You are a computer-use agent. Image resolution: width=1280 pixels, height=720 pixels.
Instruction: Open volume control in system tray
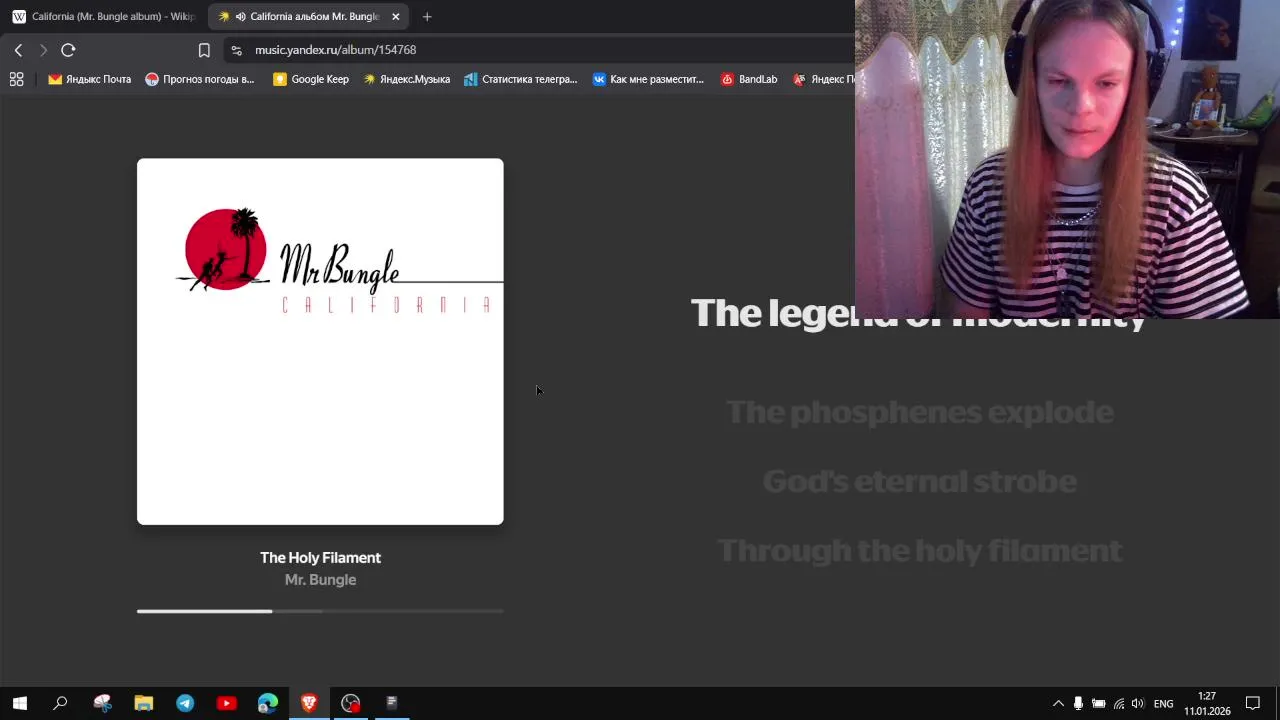click(1138, 704)
